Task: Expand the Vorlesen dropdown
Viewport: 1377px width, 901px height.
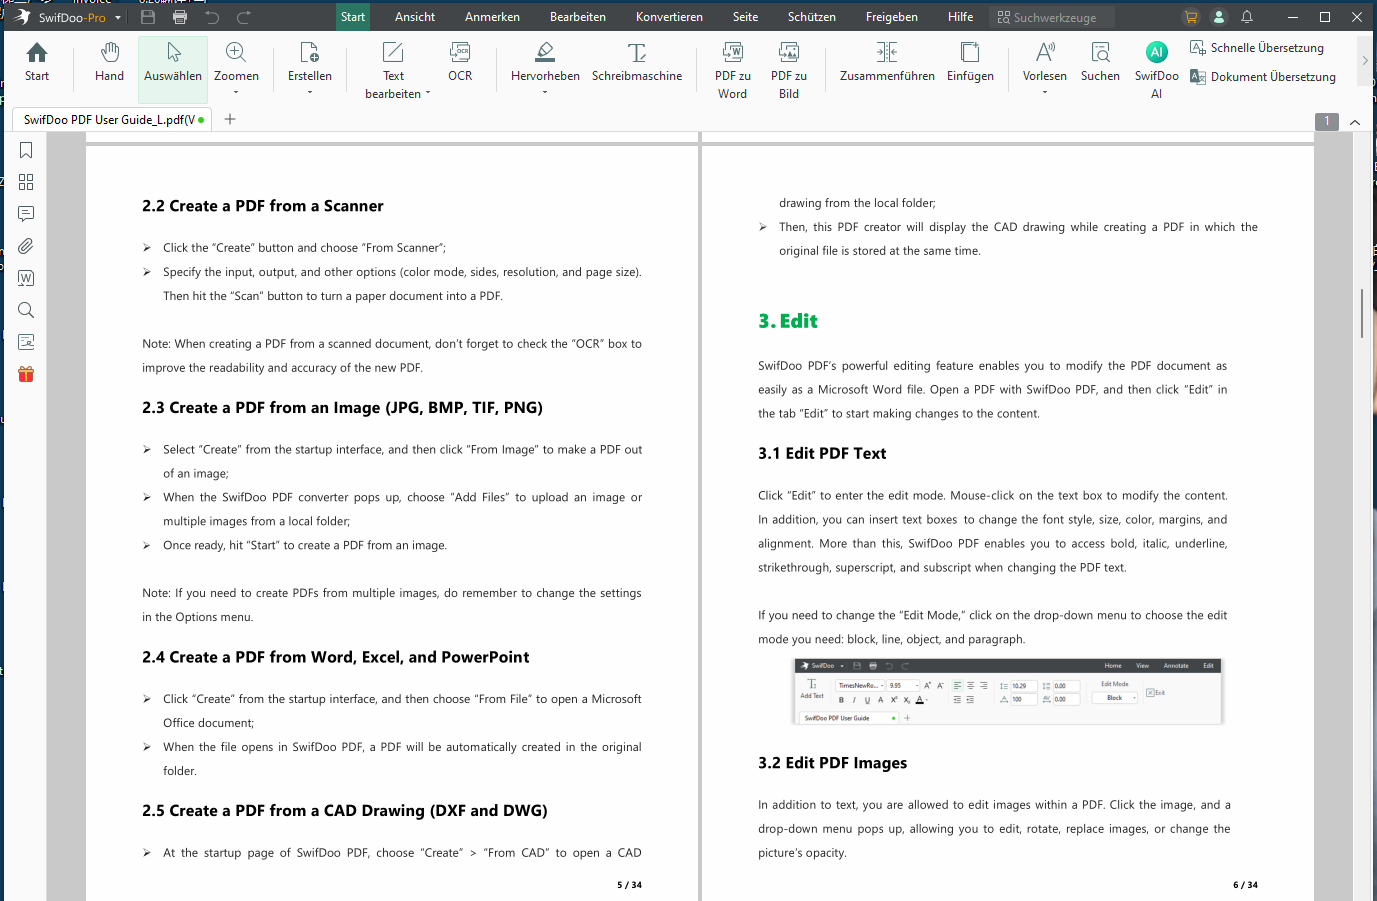Action: (1045, 93)
